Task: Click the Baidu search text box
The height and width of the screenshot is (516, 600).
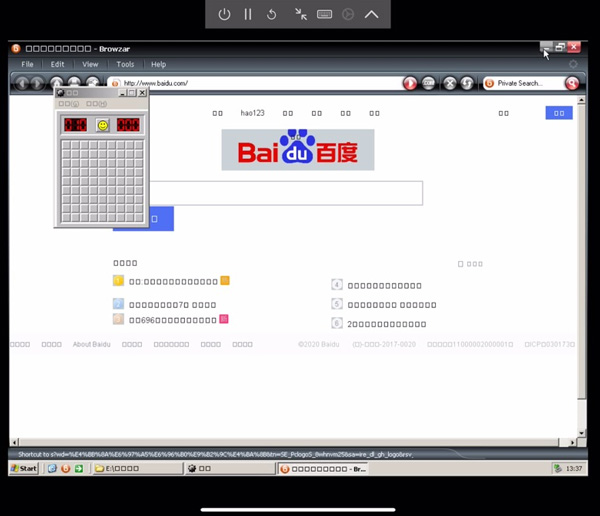Action: (x=286, y=193)
